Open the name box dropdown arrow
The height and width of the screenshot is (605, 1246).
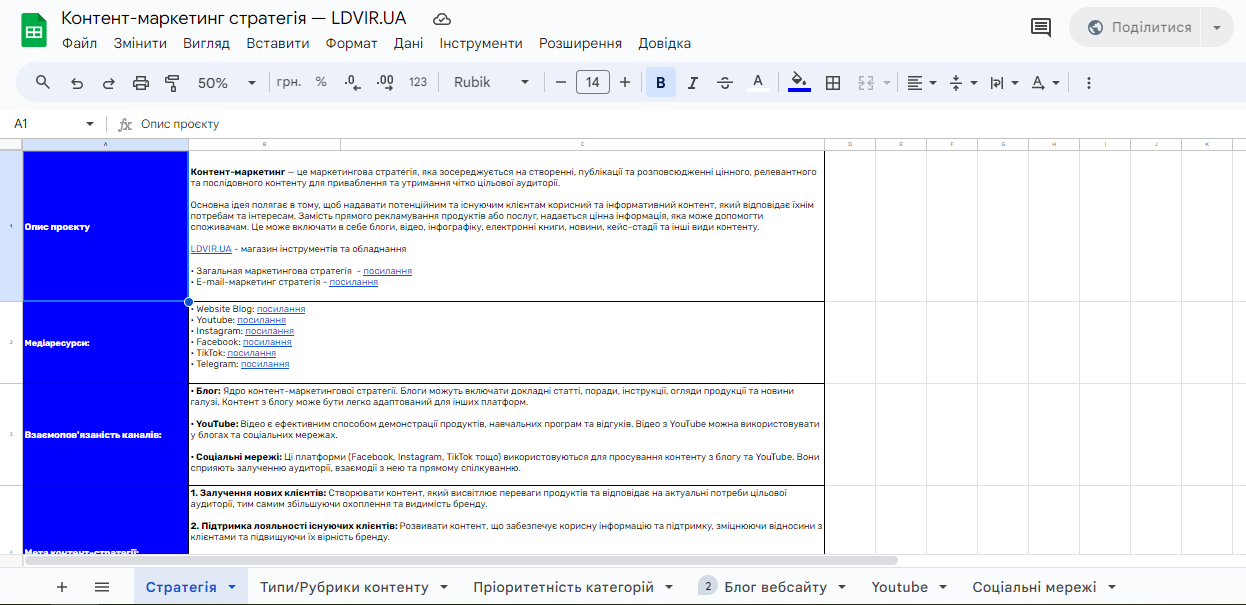90,124
